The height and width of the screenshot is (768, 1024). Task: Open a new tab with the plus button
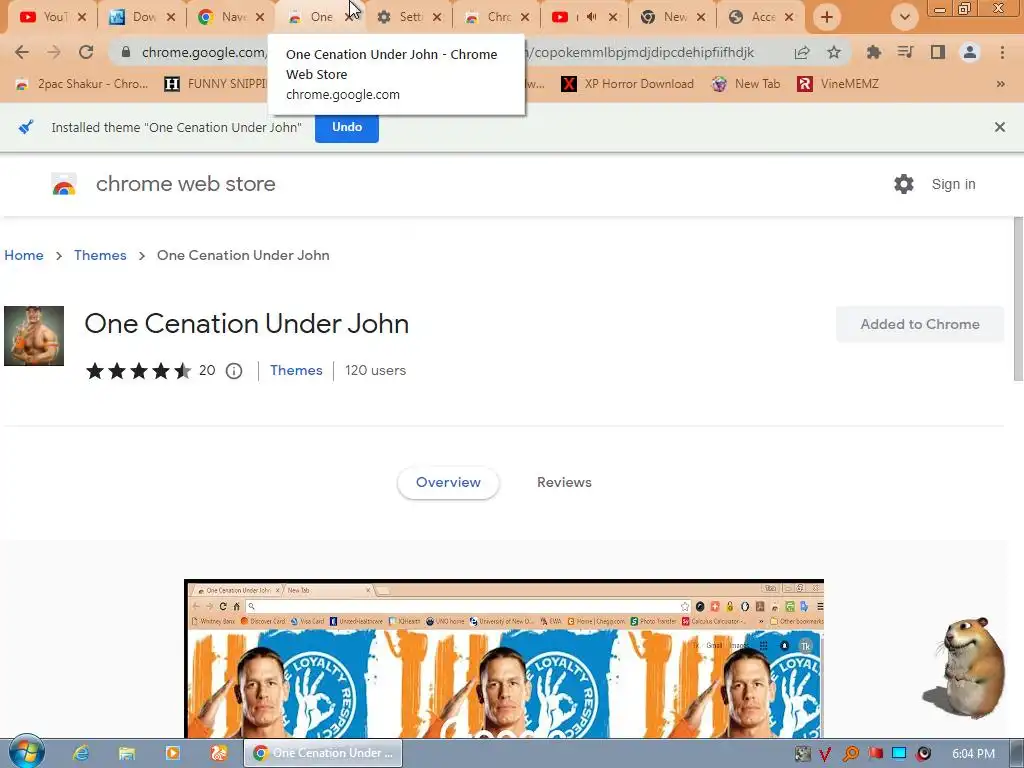[827, 17]
